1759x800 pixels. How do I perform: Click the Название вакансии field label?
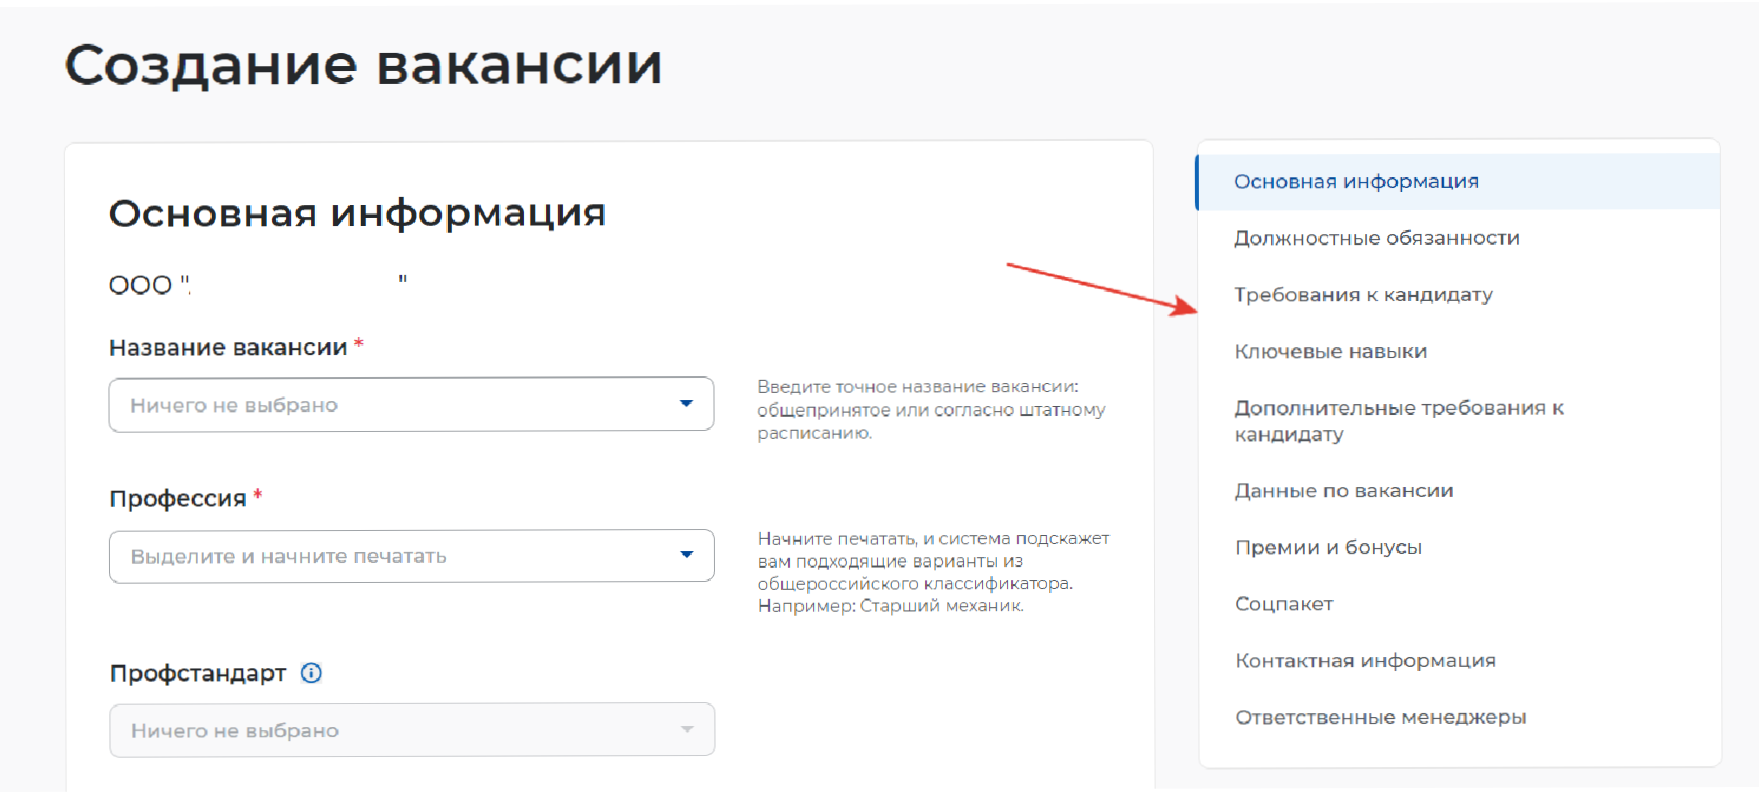[x=228, y=347]
